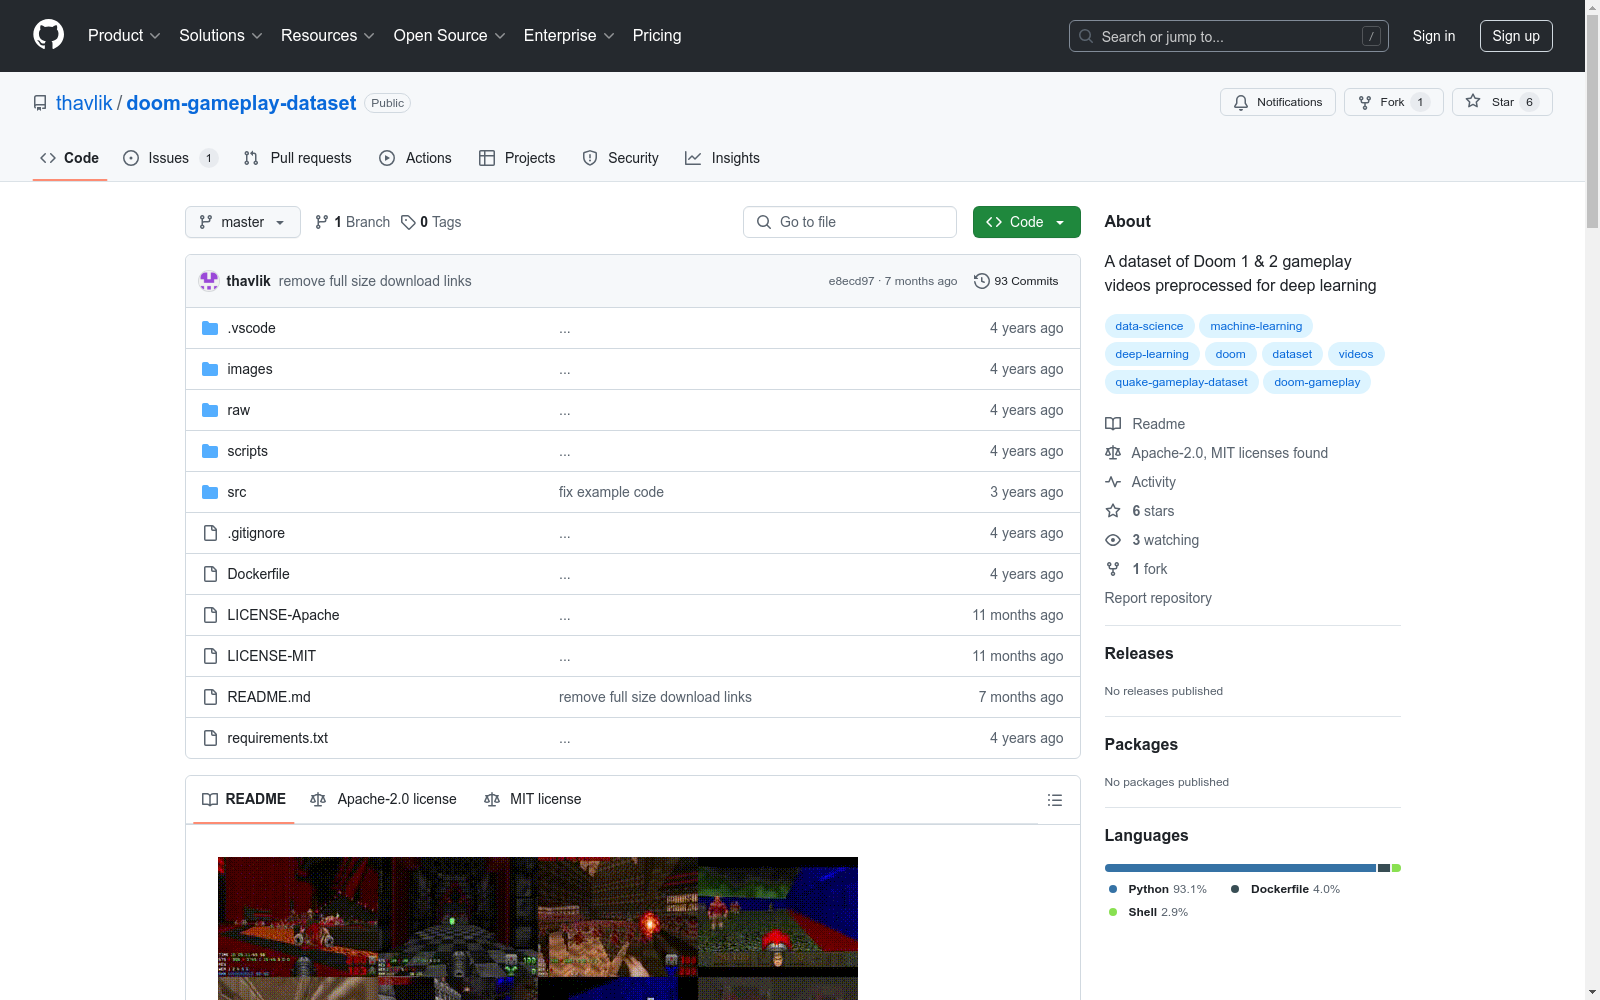Open the raw folder icon

[x=210, y=410]
